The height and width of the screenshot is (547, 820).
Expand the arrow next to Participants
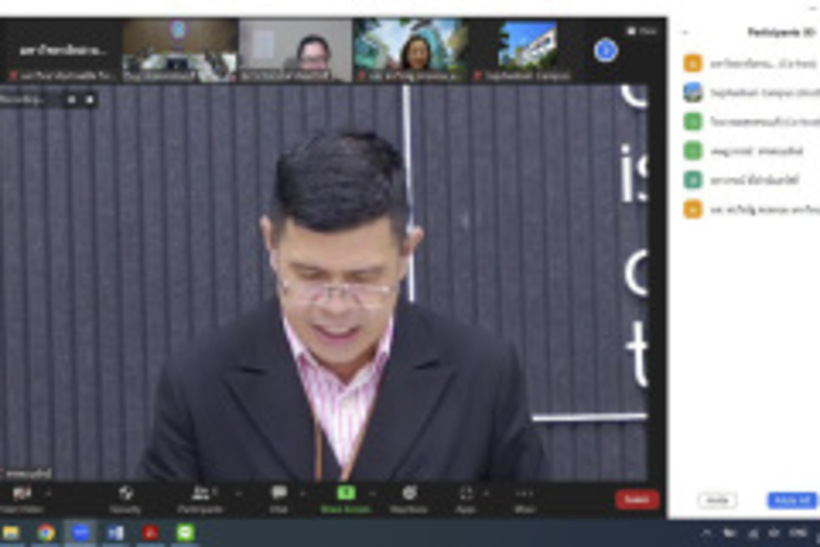238,493
